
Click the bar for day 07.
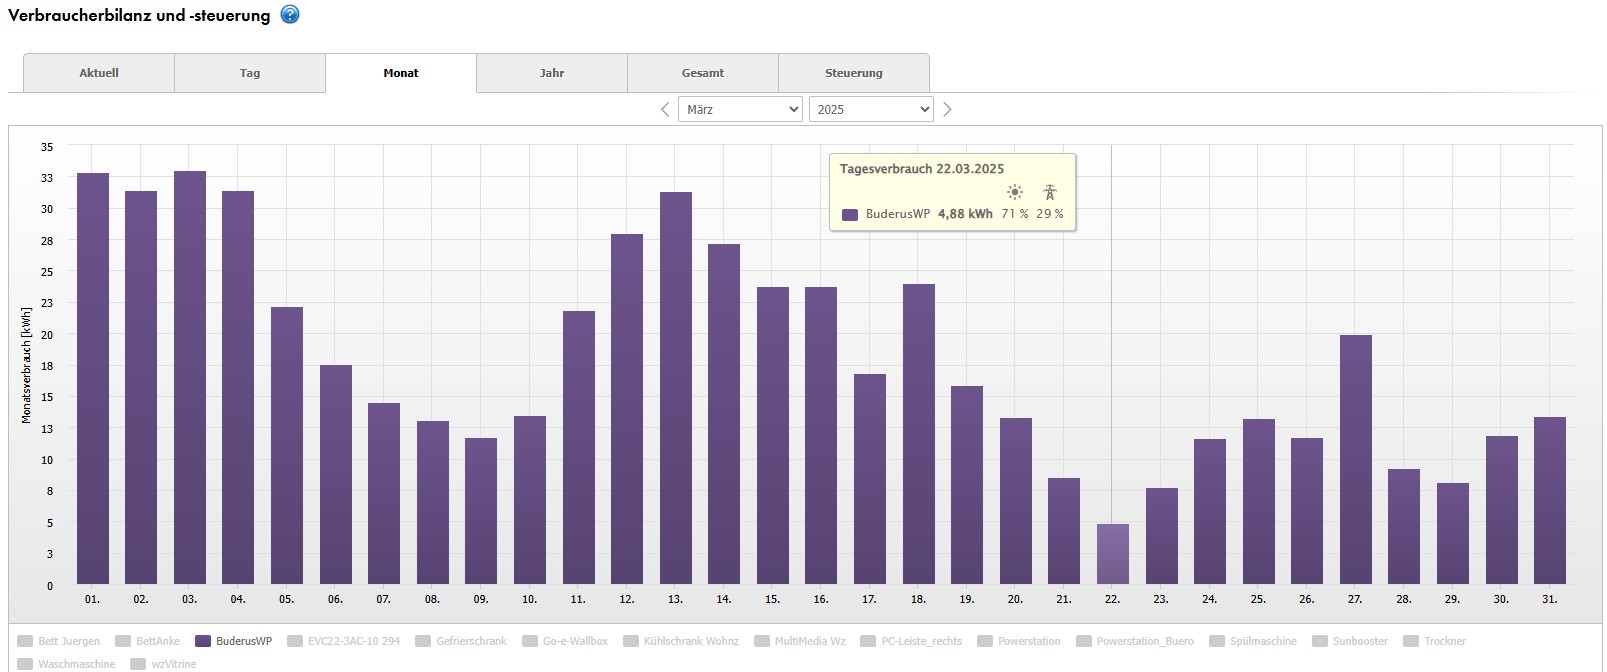[384, 494]
